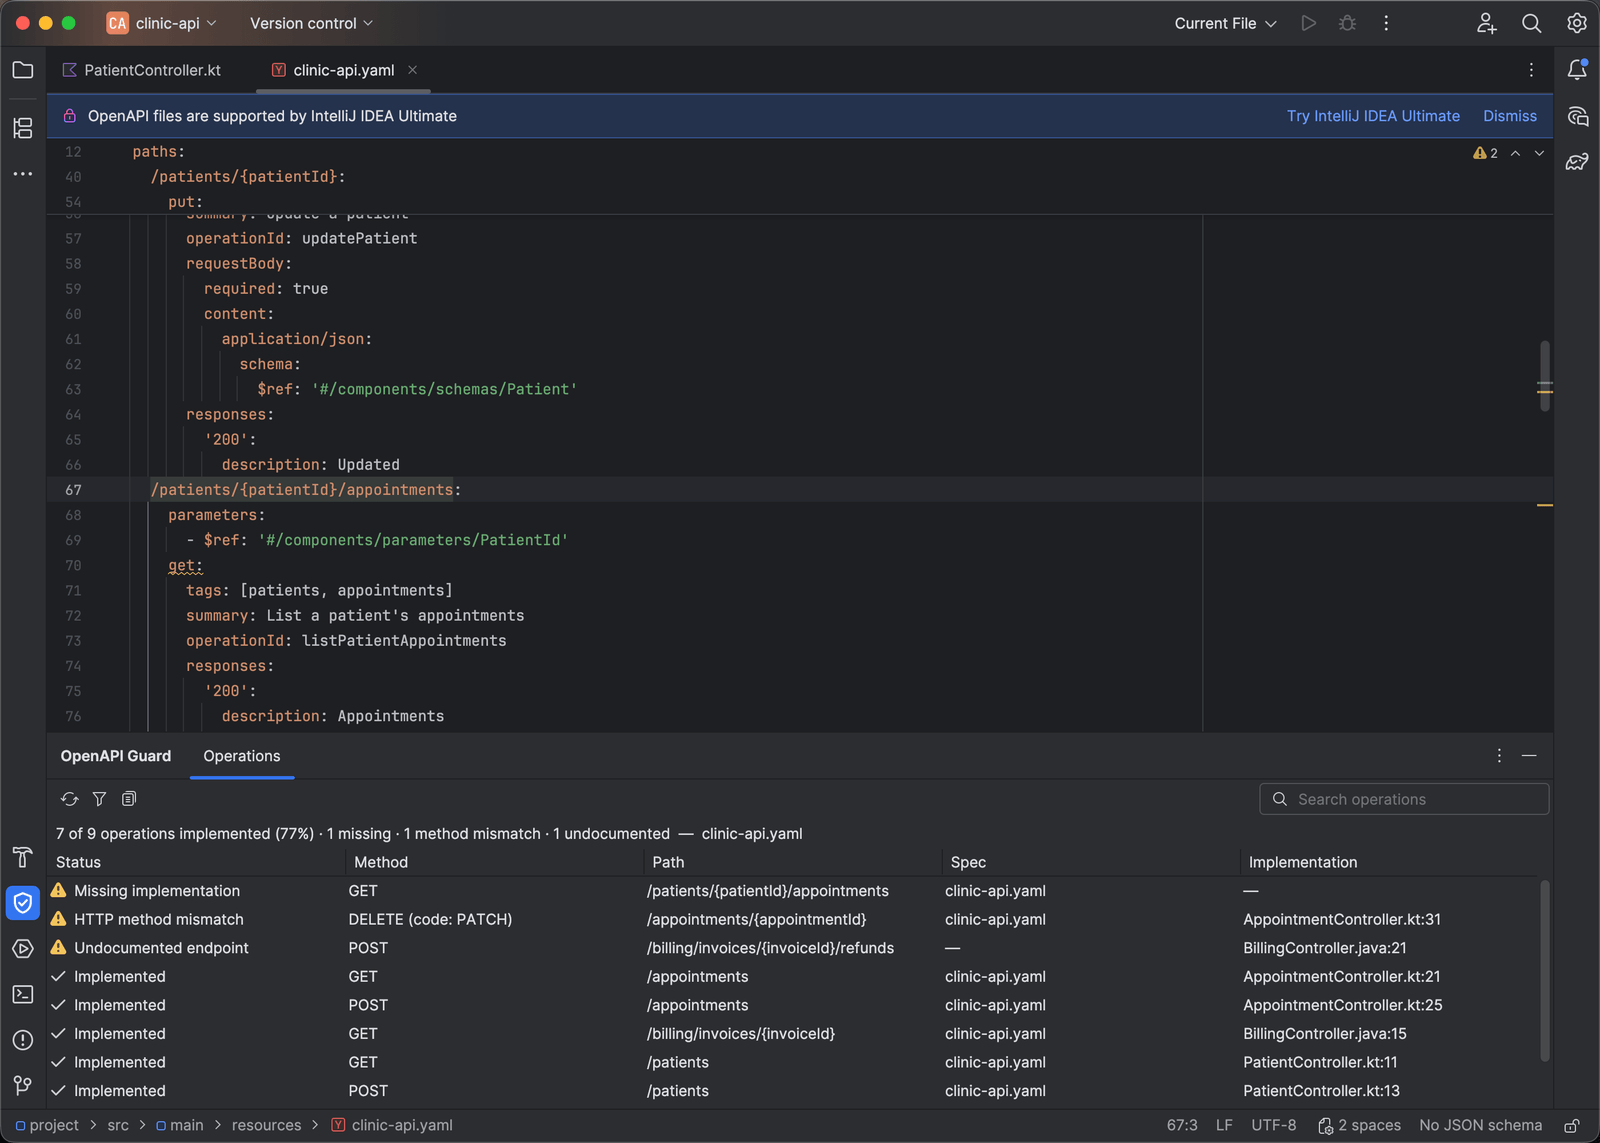Dismiss the OpenAPI banner

coord(1510,116)
